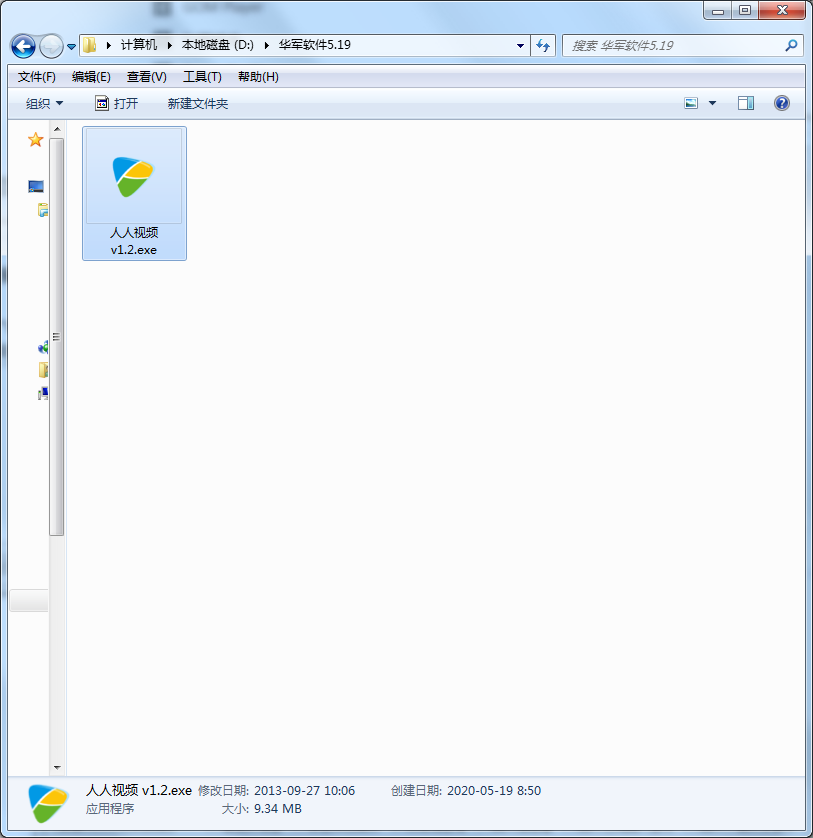Toggle the preview pane icon

tap(744, 102)
